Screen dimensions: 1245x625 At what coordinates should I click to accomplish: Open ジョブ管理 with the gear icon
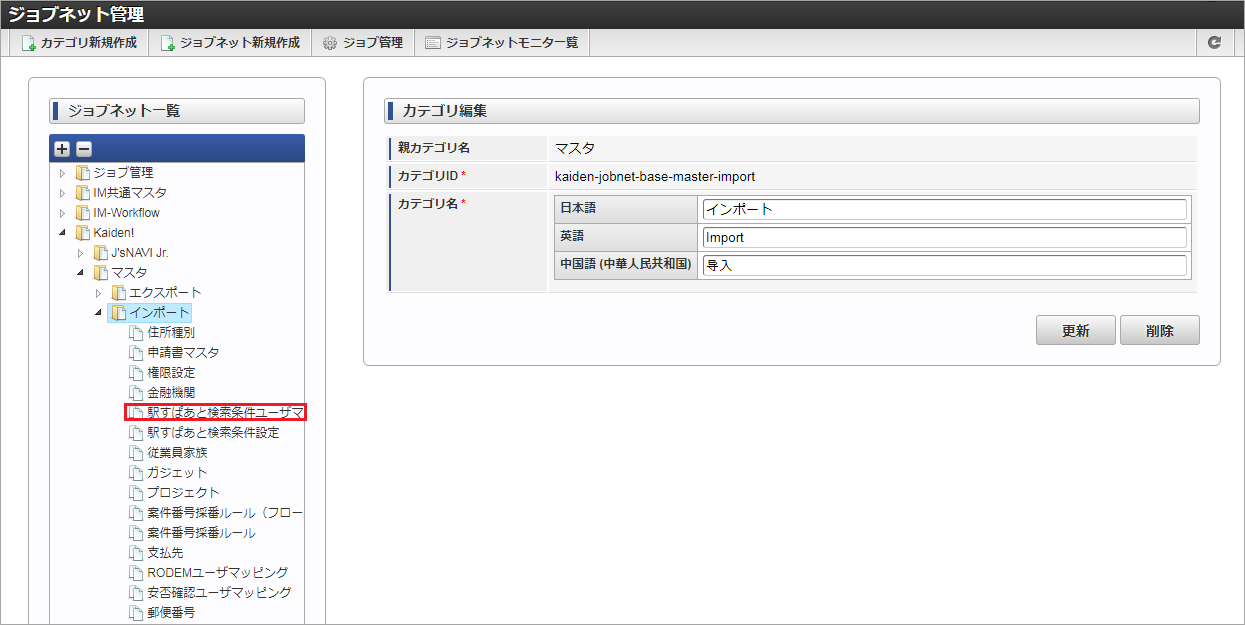(362, 43)
